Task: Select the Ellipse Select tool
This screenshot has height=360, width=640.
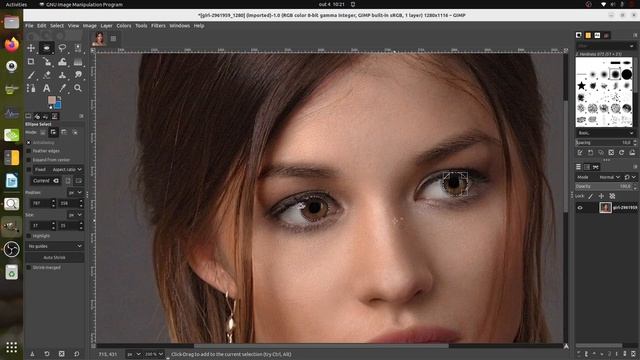Action: (47, 48)
